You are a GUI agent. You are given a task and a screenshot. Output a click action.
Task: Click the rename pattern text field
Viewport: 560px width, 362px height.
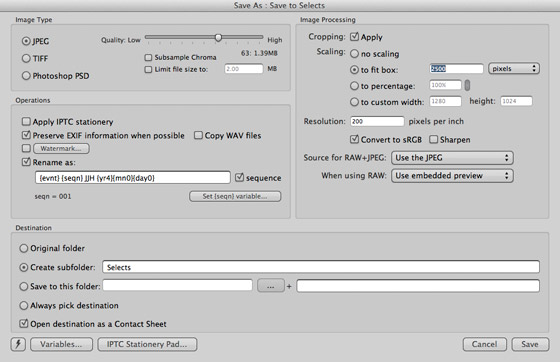[133, 177]
